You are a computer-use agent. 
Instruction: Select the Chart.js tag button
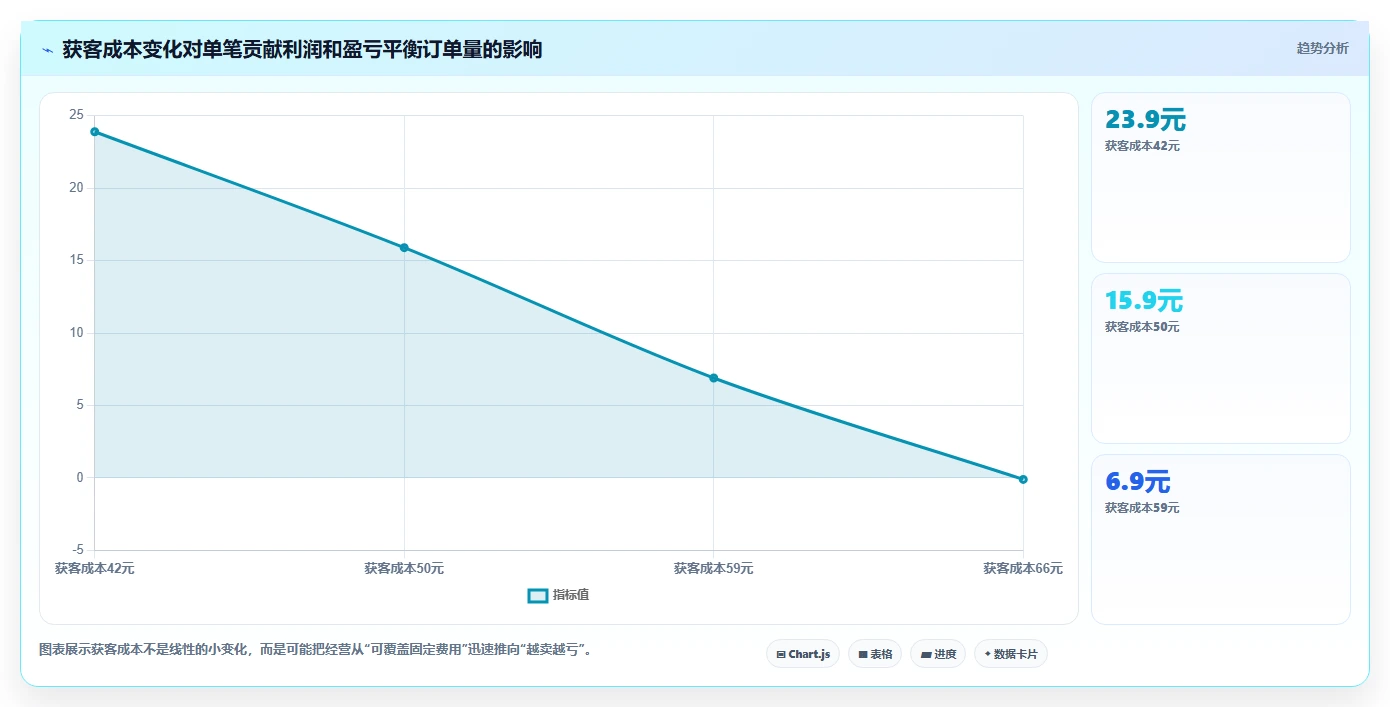(803, 654)
